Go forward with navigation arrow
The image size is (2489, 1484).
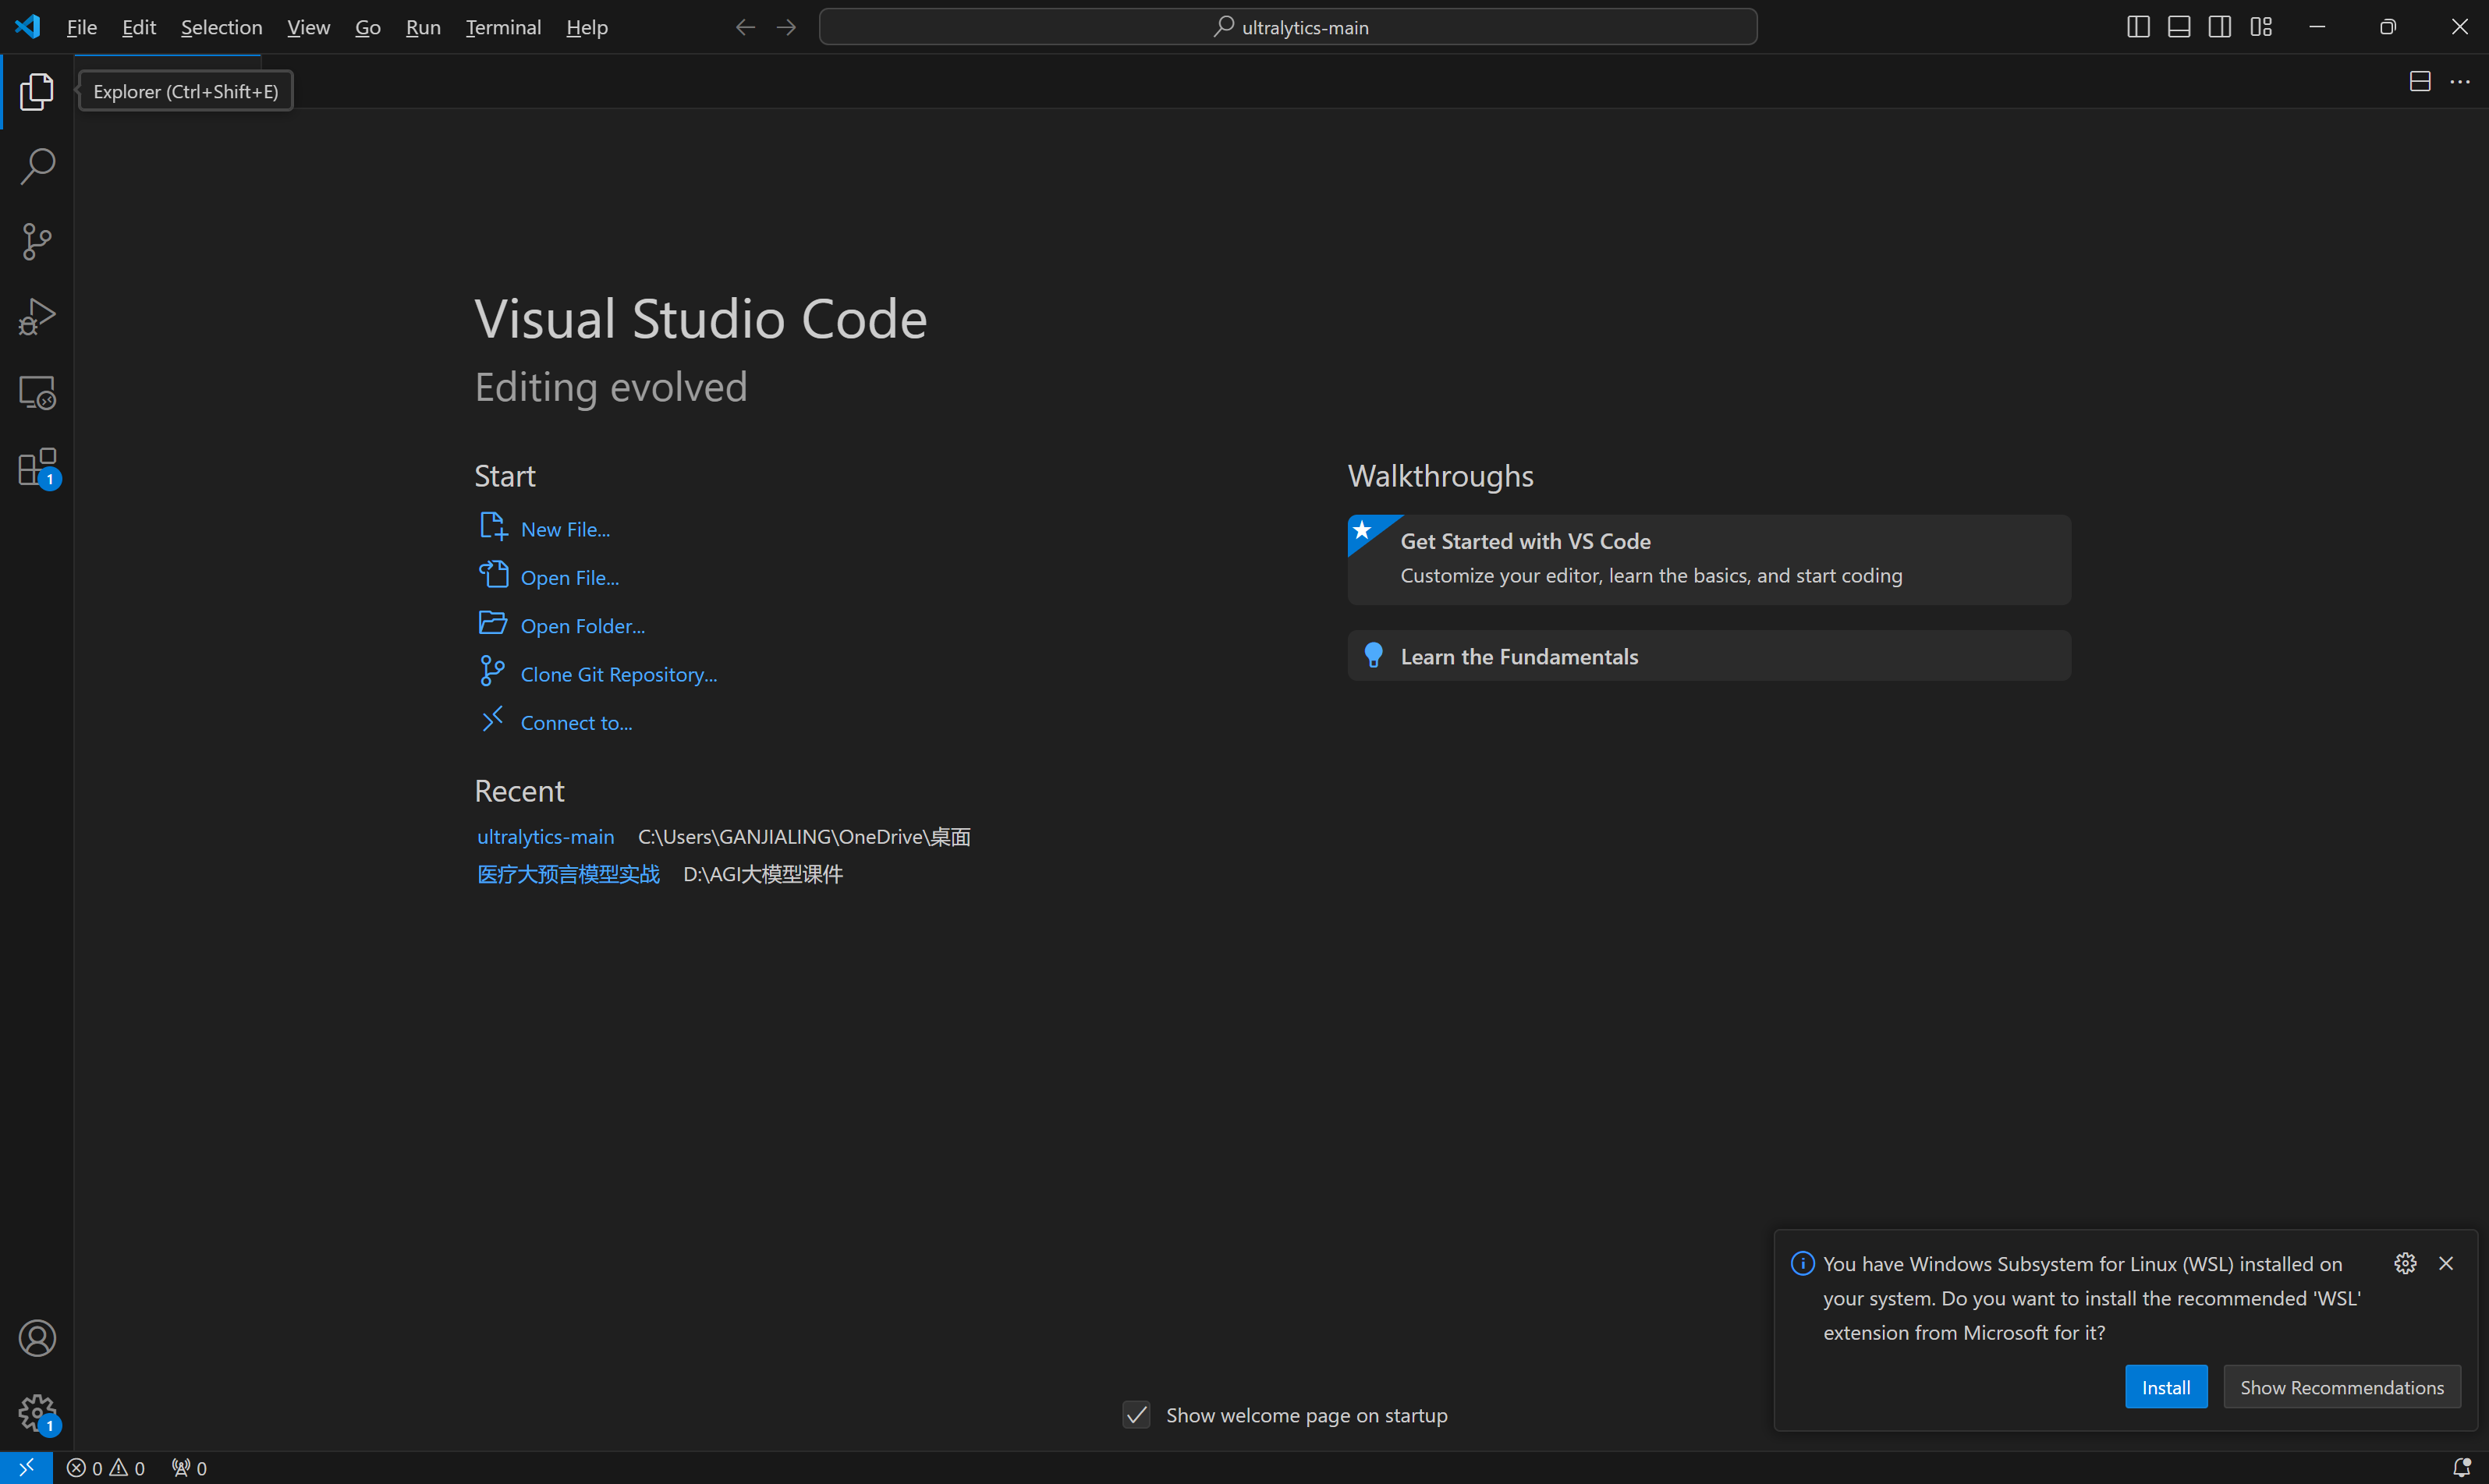click(x=786, y=27)
